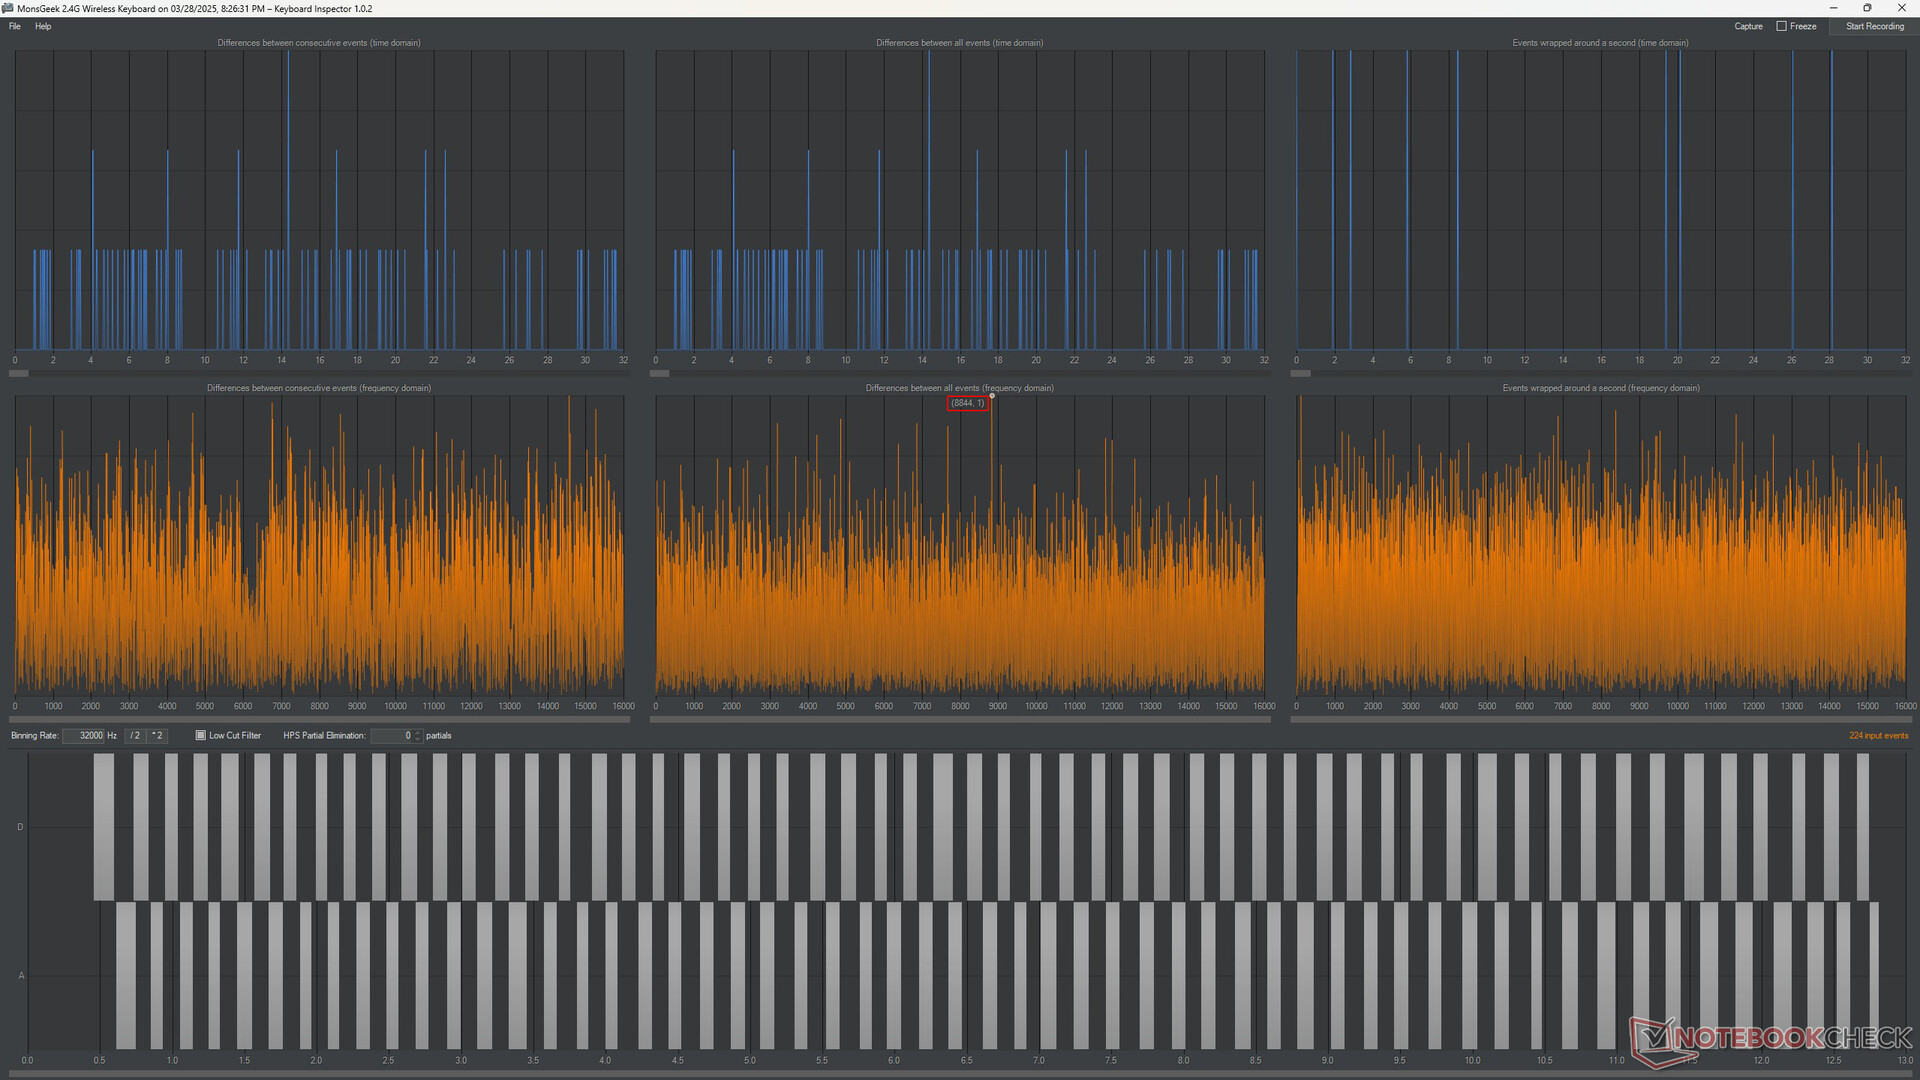1920x1080 pixels.
Task: Decrease HPS partials with down arrow
Action: [418, 739]
